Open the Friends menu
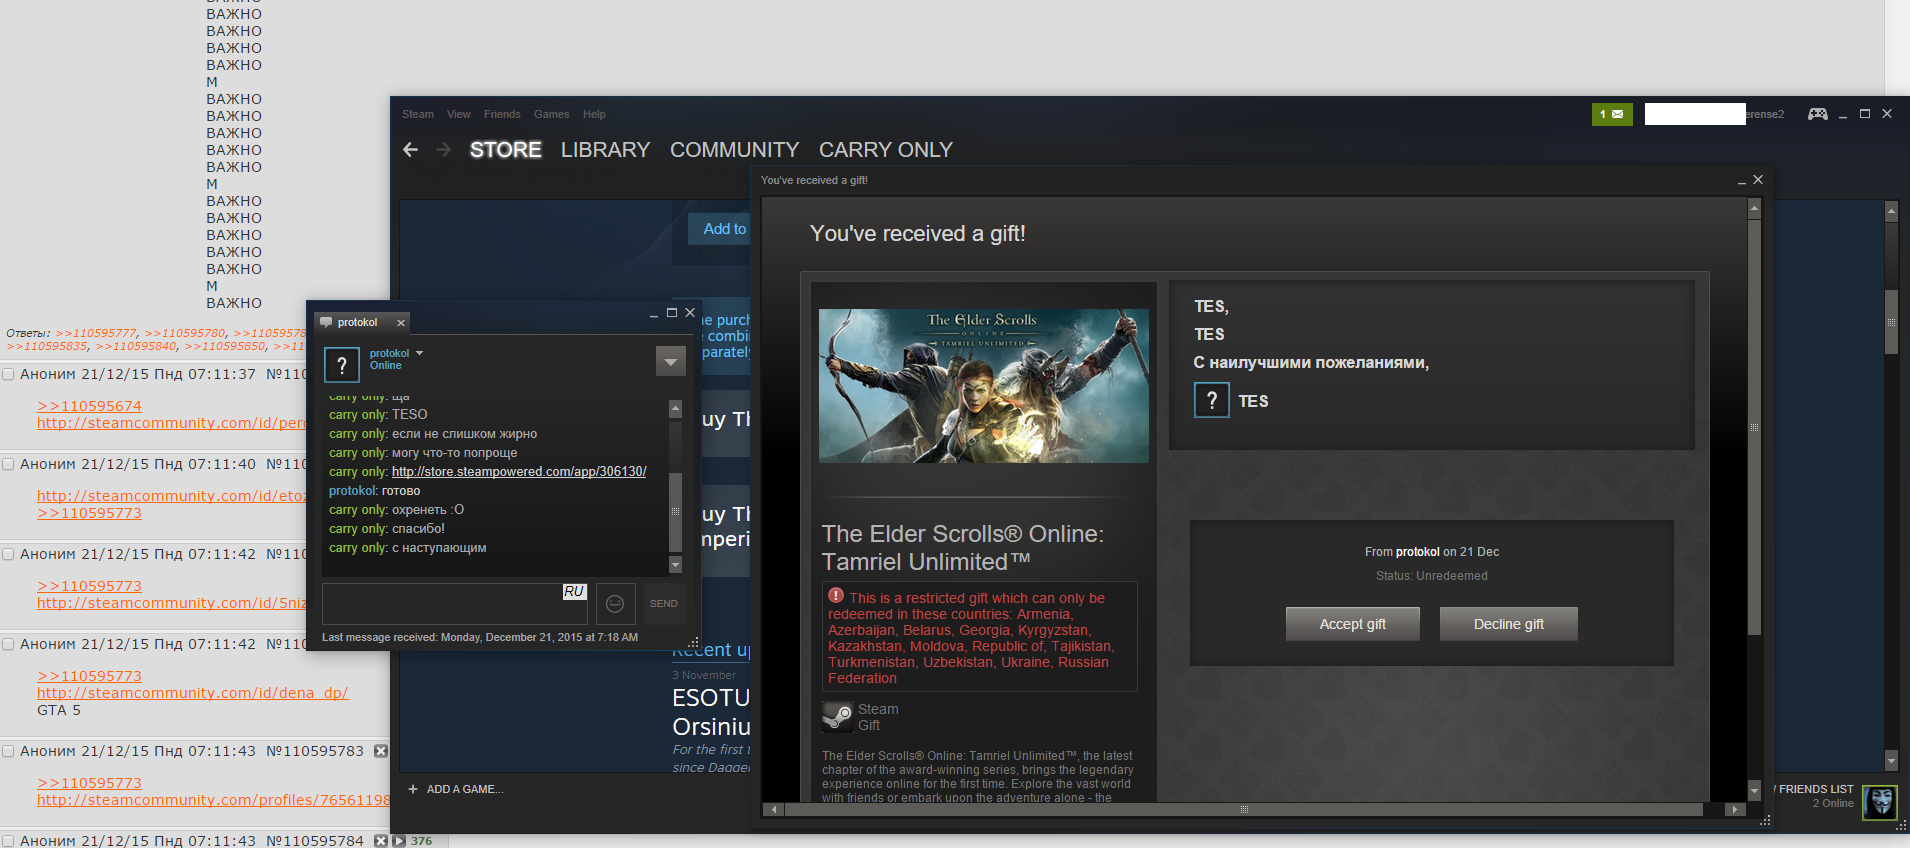Screen dimensions: 1910x848 coord(502,114)
